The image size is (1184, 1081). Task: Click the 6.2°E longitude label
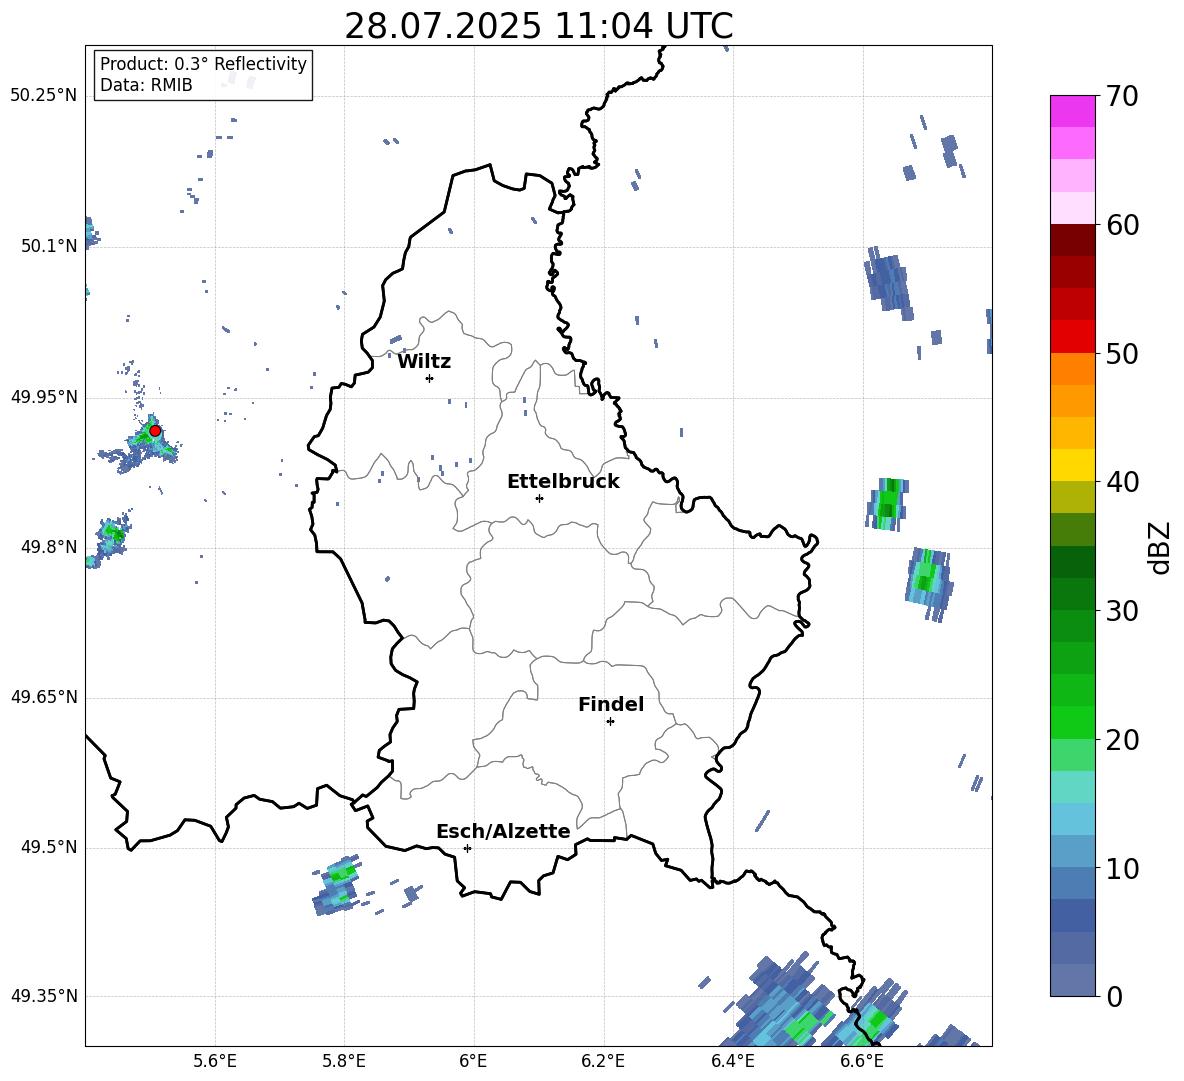[603, 1061]
